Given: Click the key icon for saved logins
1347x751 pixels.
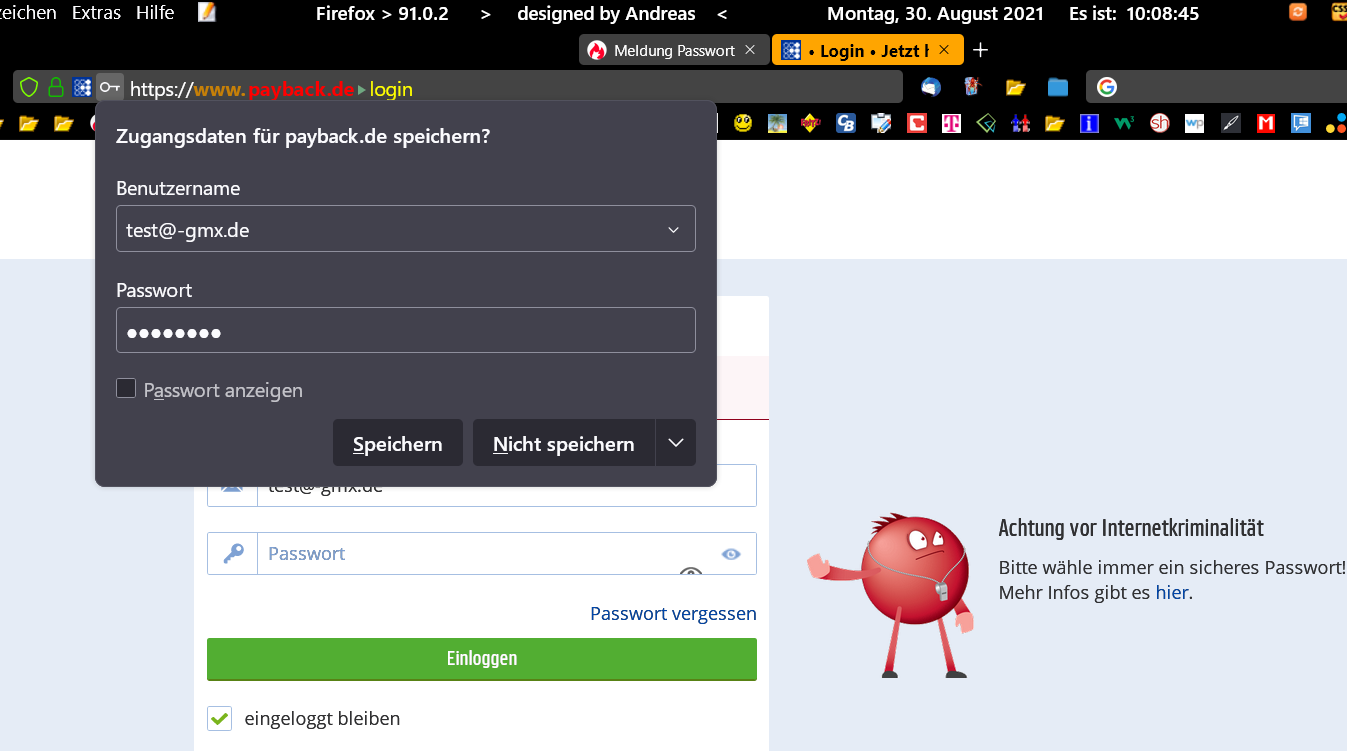Looking at the screenshot, I should click(109, 88).
